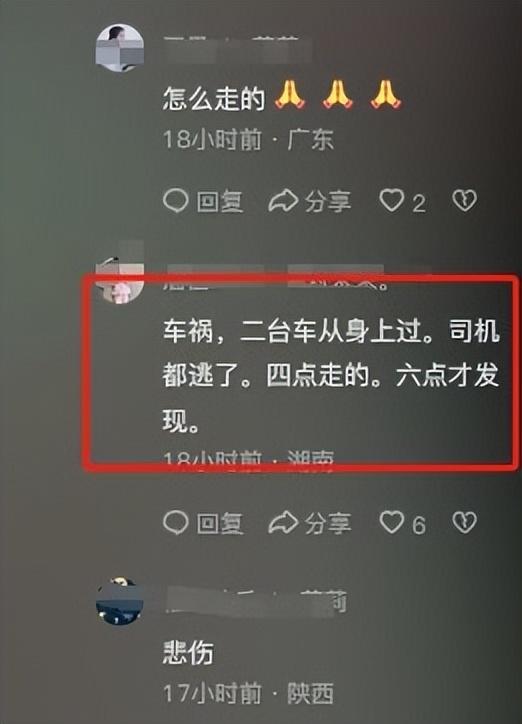Select the 悲伤 comment text
522x724 pixels.
coord(188,653)
